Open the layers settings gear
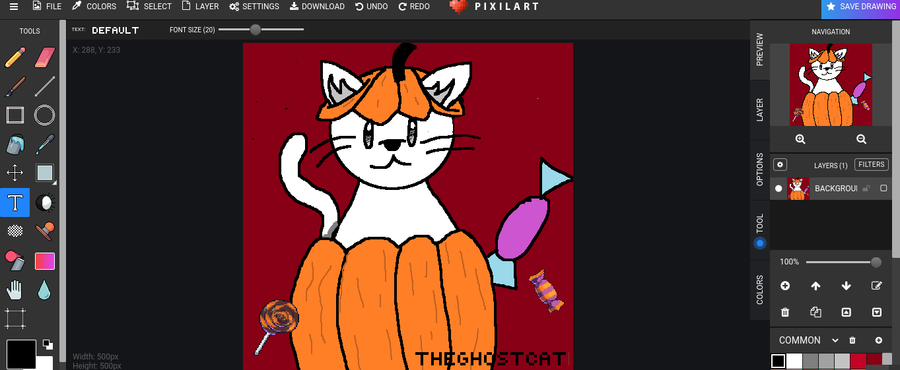Image resolution: width=900 pixels, height=370 pixels. 779,165
